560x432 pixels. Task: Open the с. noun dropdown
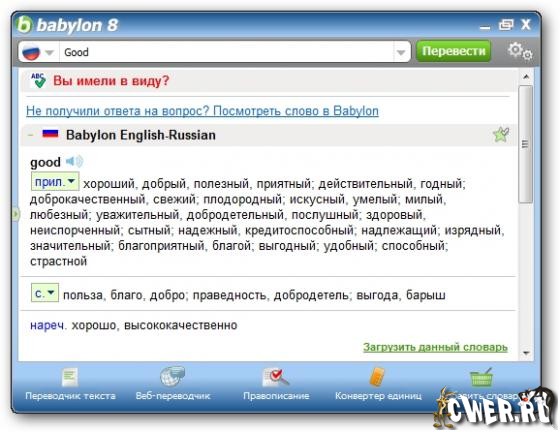tap(45, 293)
